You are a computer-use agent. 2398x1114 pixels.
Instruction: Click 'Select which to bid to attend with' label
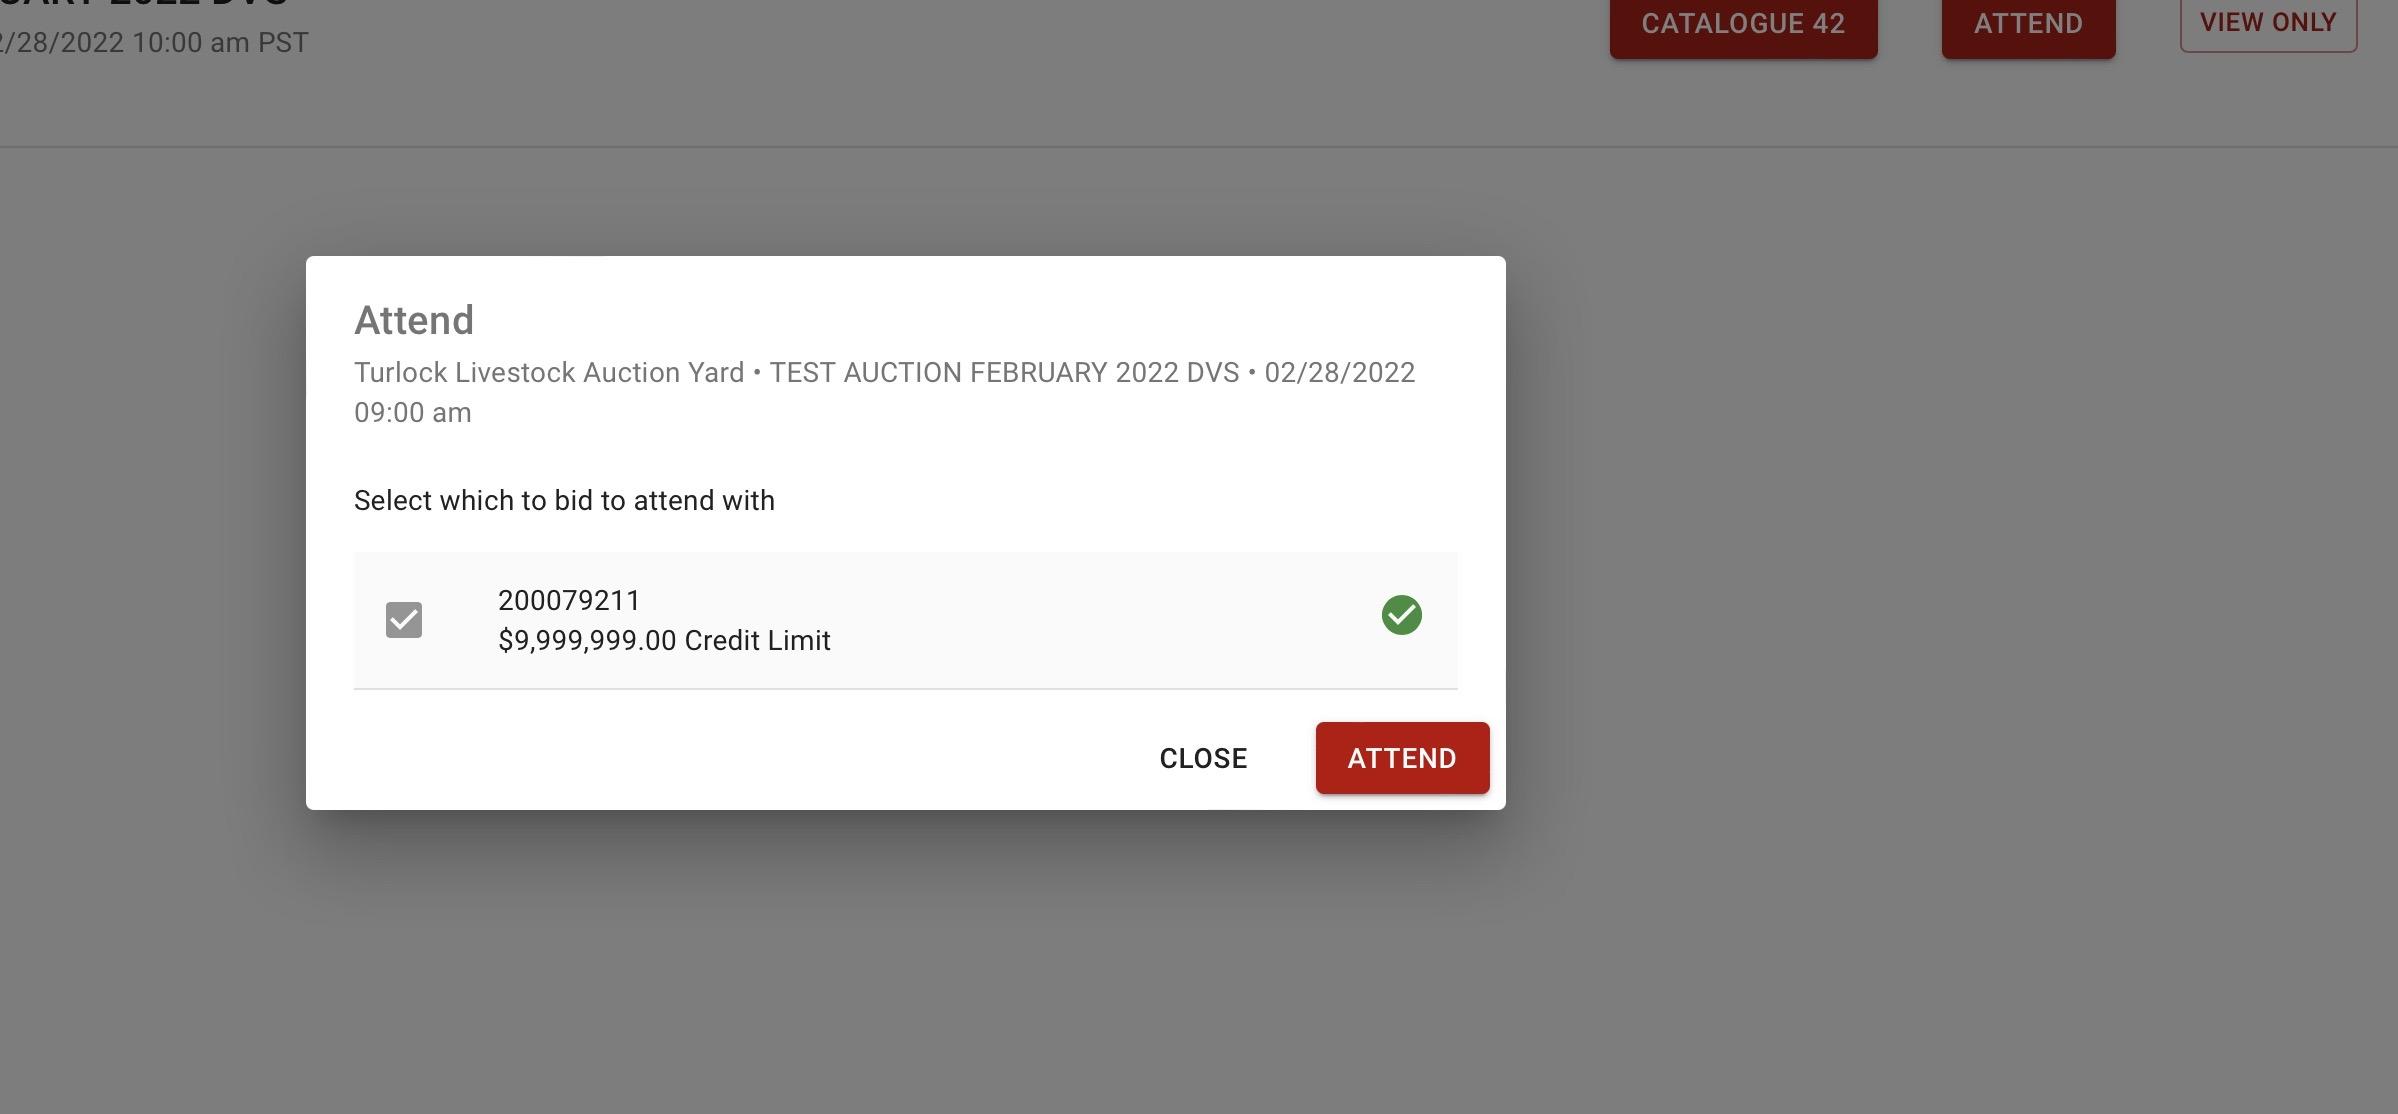564,500
